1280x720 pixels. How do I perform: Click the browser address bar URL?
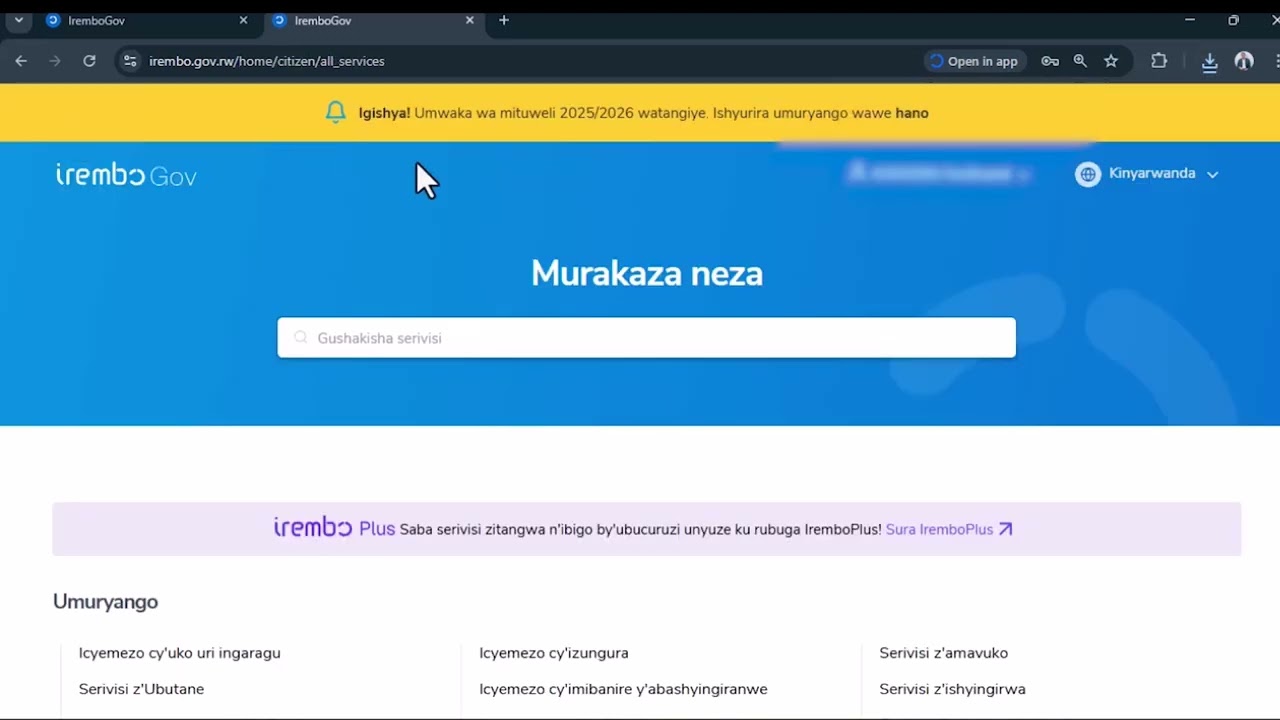(x=267, y=61)
